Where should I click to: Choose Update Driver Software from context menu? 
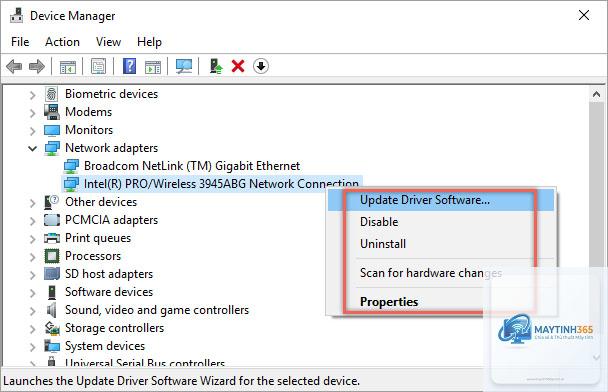coord(442,200)
